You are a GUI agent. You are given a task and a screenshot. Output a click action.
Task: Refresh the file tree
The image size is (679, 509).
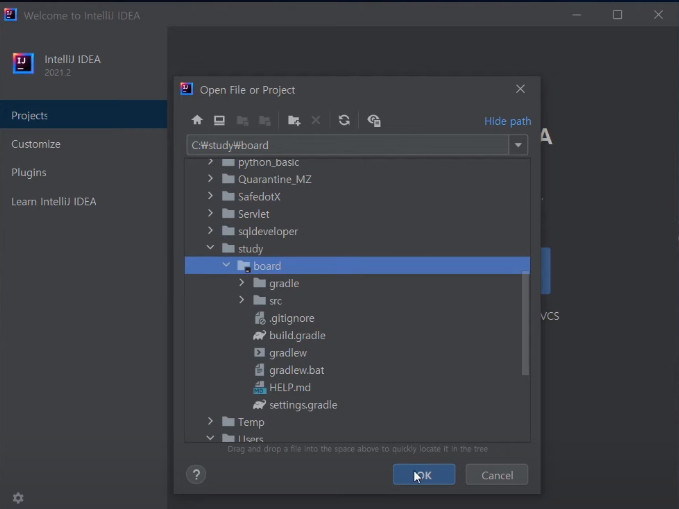(x=344, y=120)
